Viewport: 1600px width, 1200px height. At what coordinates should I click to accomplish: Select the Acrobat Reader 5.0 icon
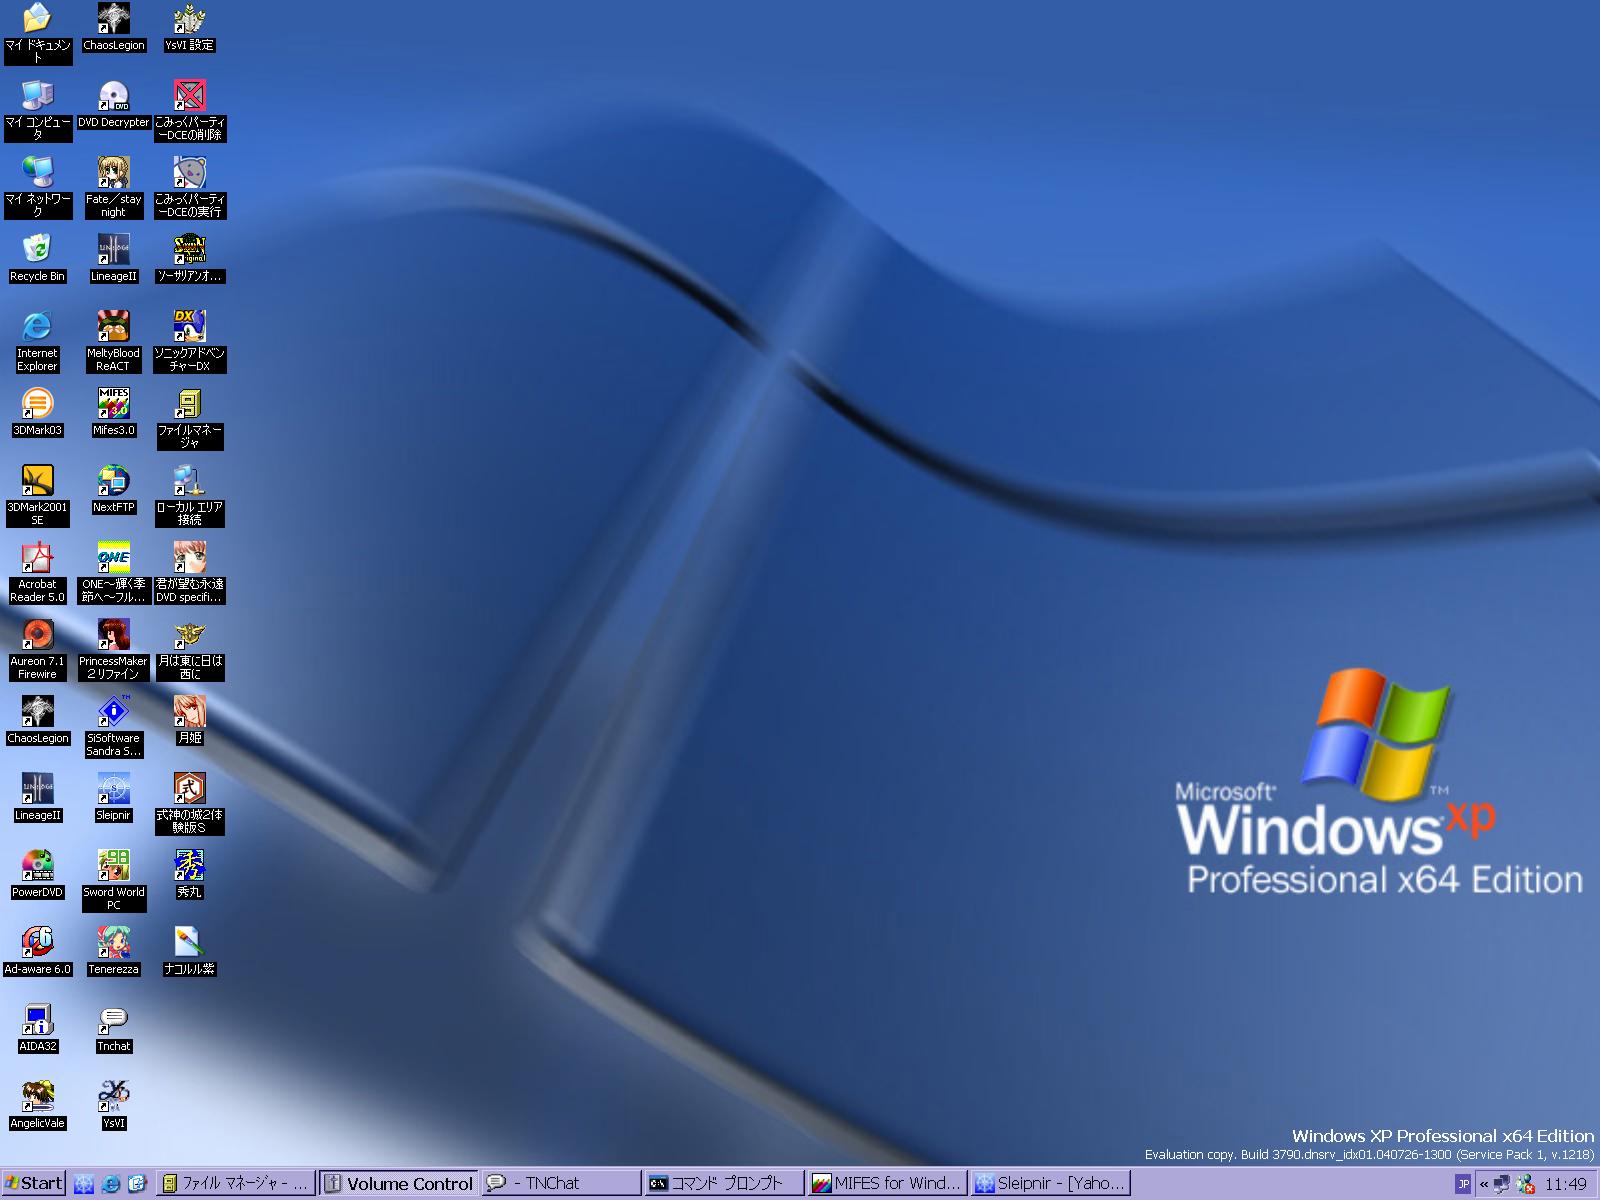pyautogui.click(x=37, y=558)
